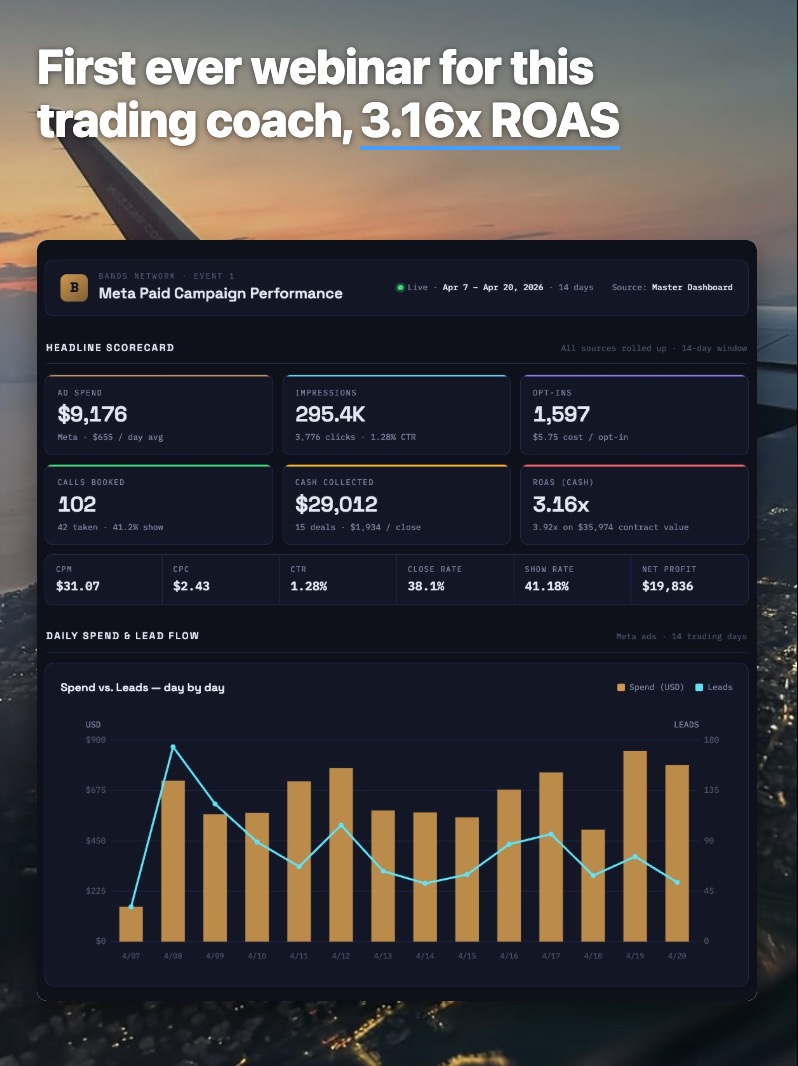This screenshot has width=798, height=1066.
Task: Click the Apr 7 – Apr 20, 2026 date range
Action: tap(493, 288)
